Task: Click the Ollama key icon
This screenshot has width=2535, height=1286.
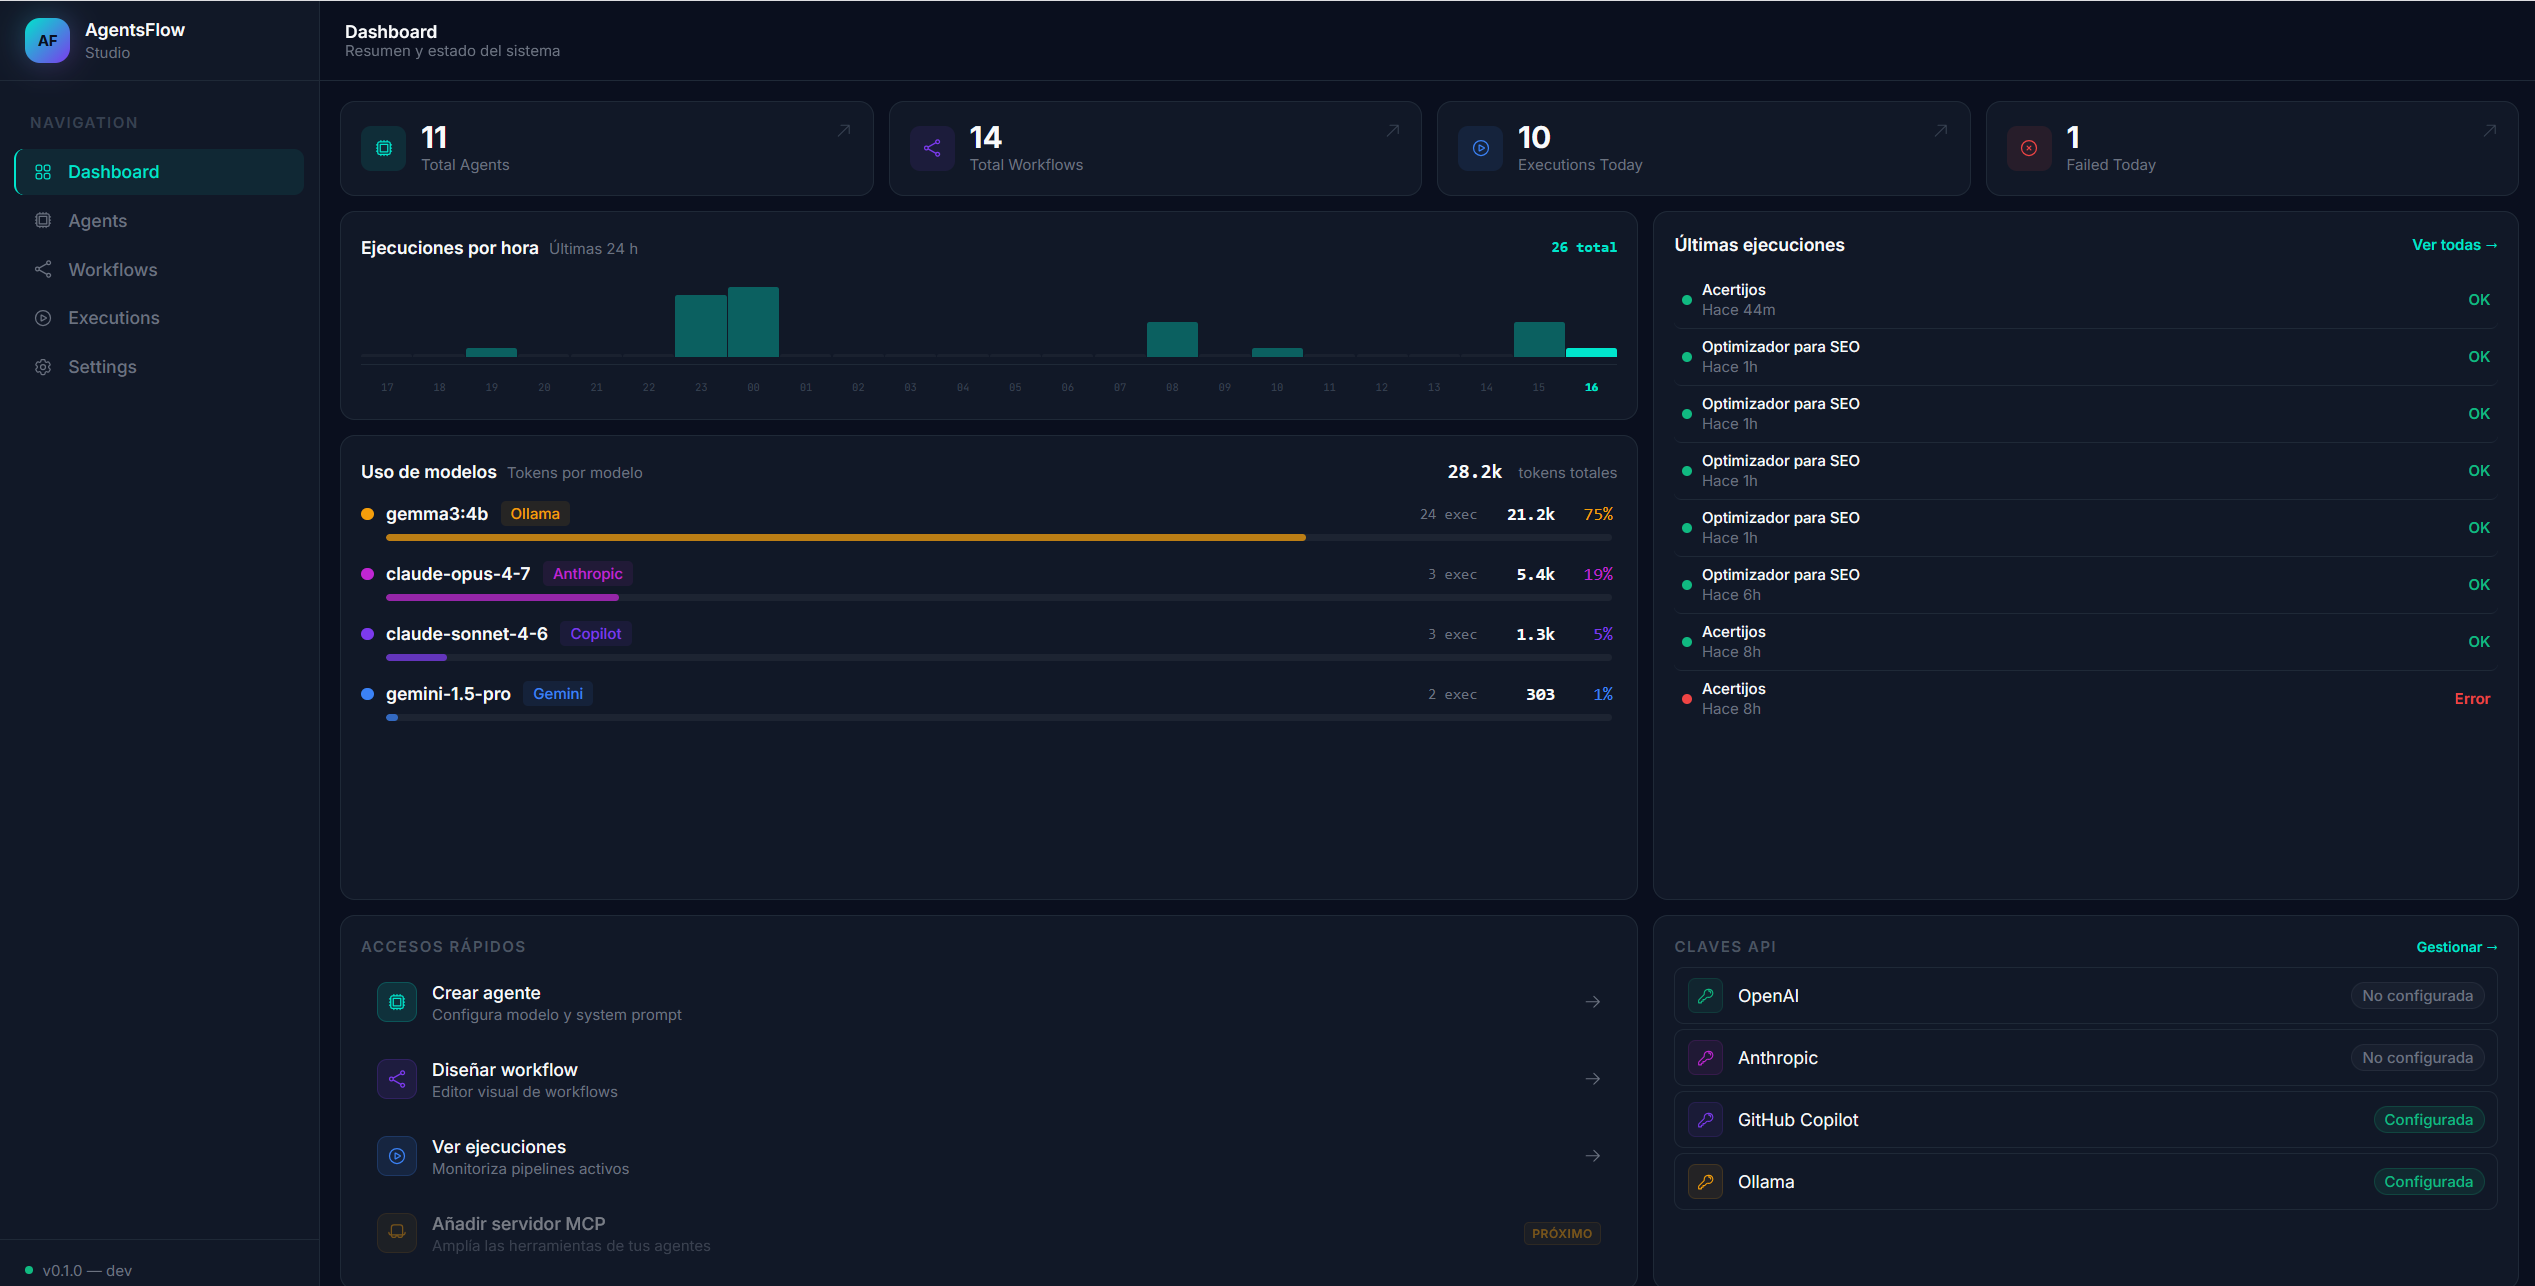Action: pyautogui.click(x=1706, y=1182)
